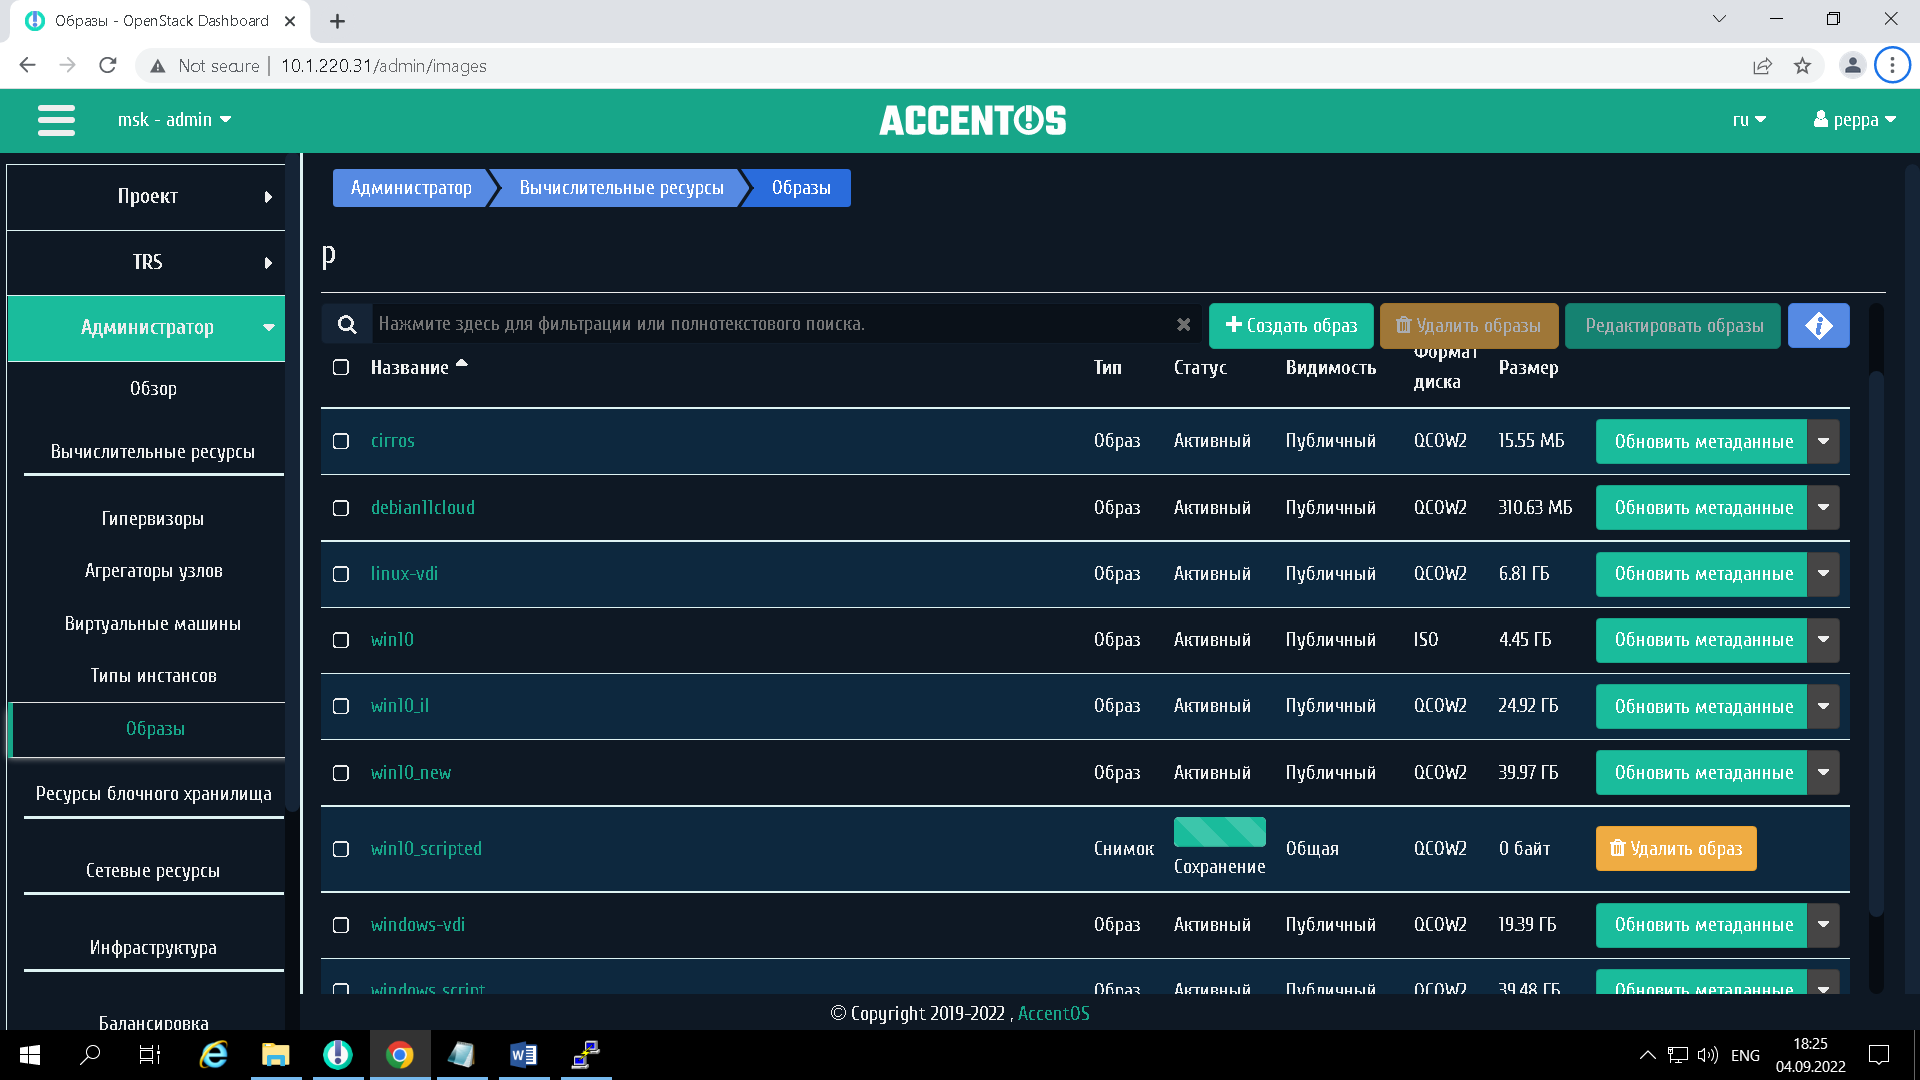The height and width of the screenshot is (1080, 1920).
Task: Click Создать образ button
Action: 1291,324
